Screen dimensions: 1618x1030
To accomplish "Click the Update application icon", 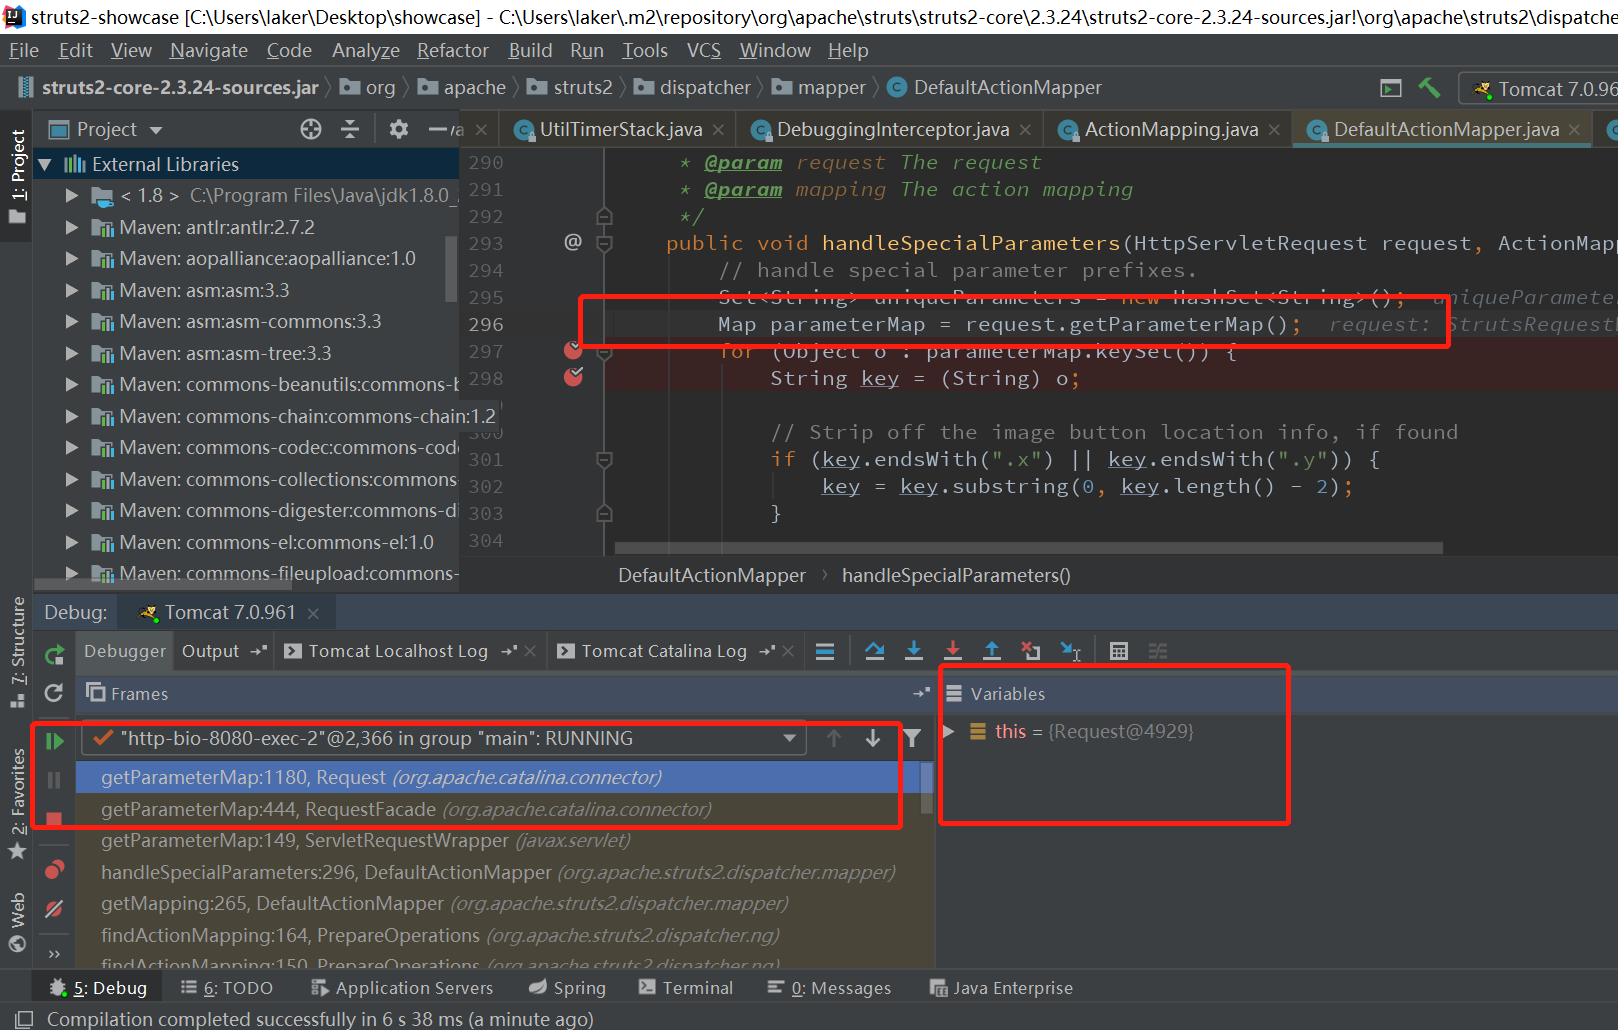I will pos(55,692).
